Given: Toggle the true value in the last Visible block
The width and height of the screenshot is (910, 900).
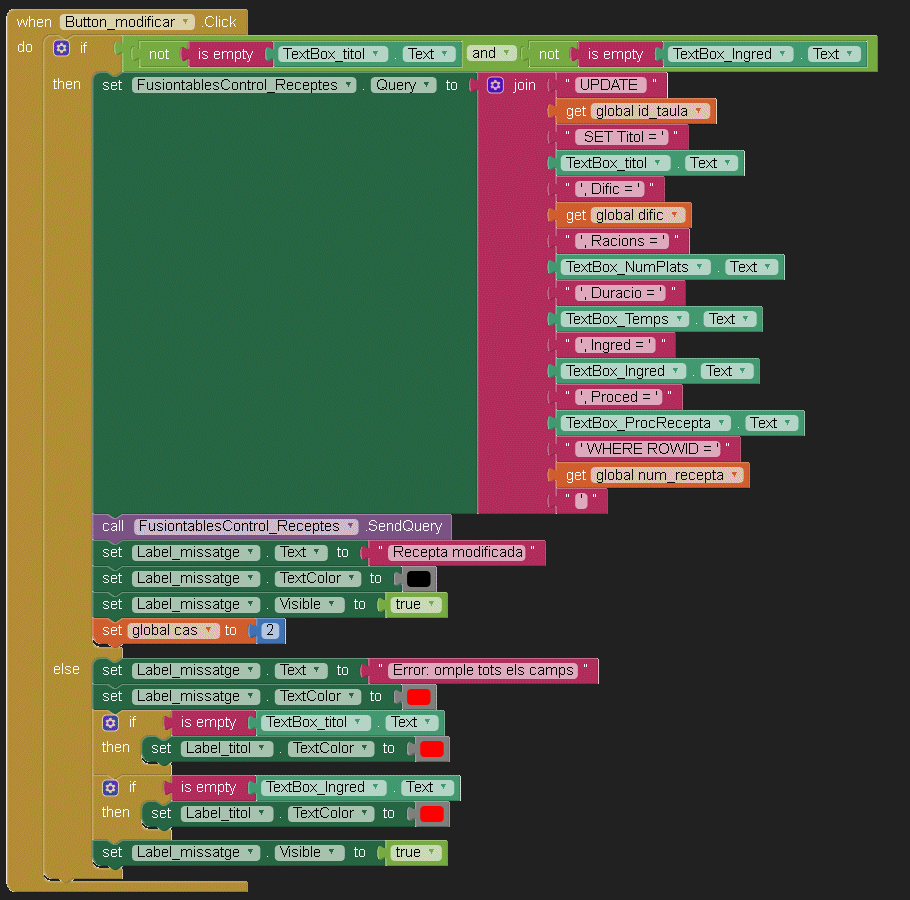Looking at the screenshot, I should 416,852.
